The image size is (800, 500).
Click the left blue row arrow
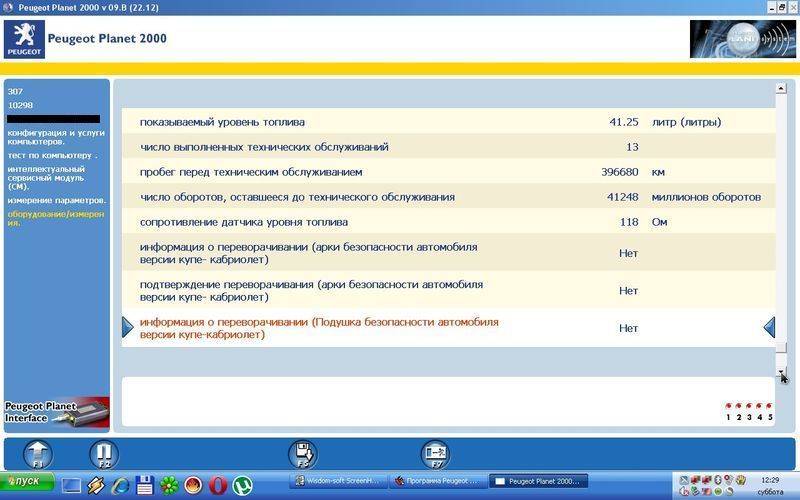click(127, 327)
